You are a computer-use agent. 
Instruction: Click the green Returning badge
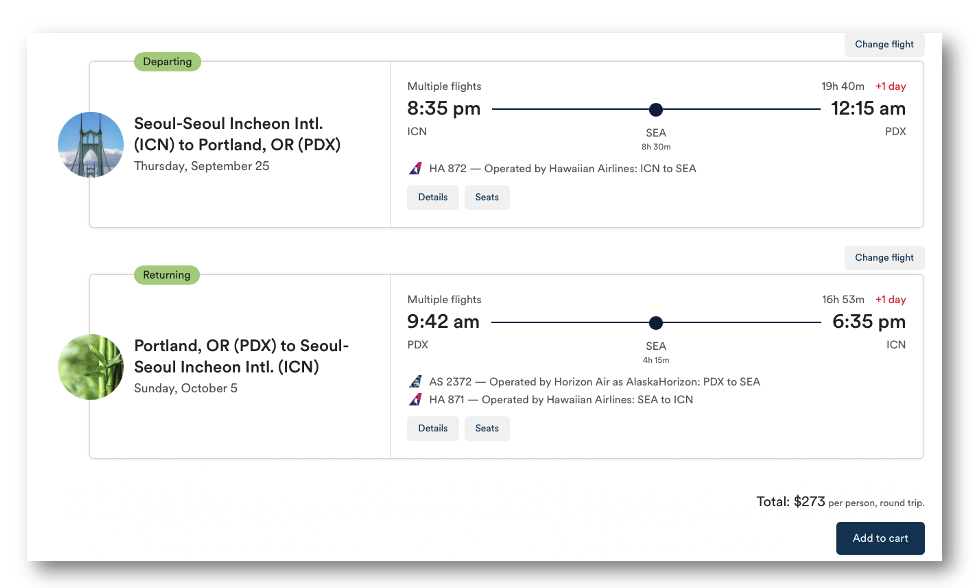[x=167, y=275]
